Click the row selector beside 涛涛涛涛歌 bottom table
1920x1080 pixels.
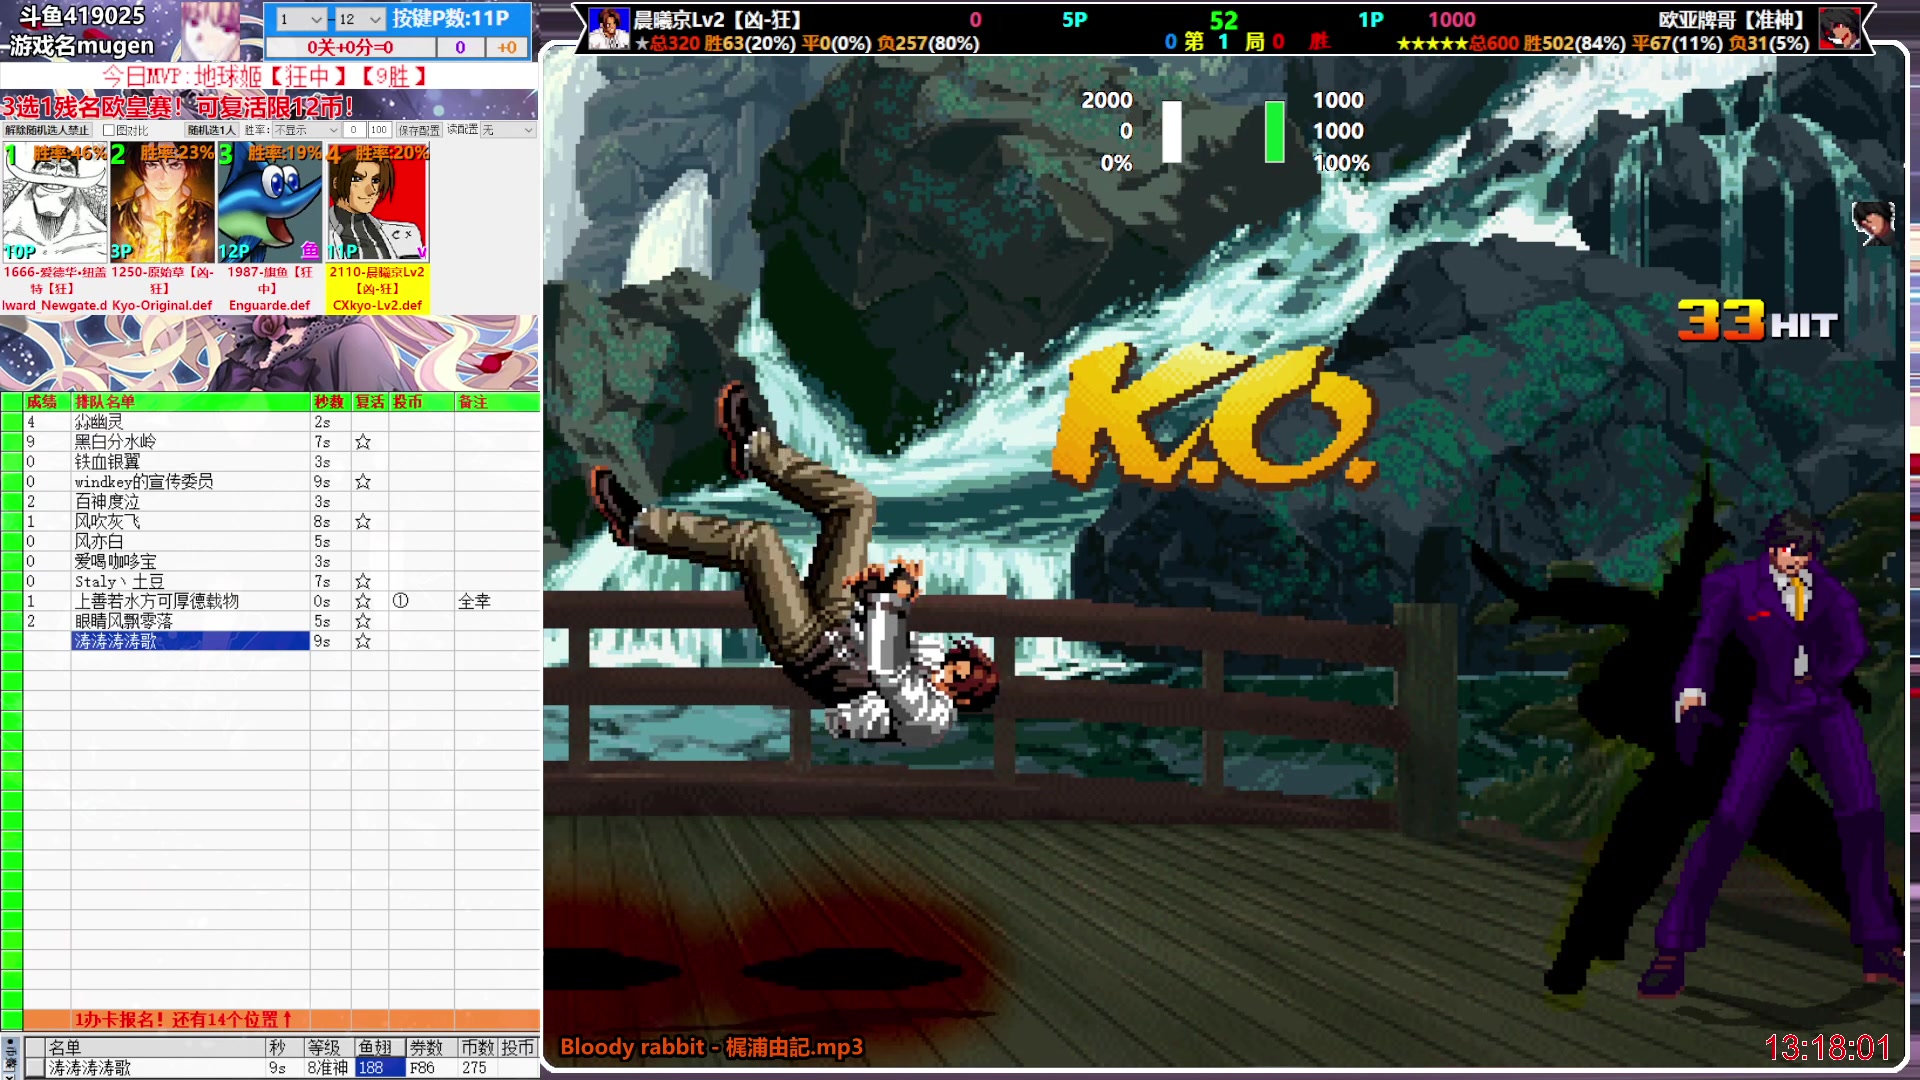click(35, 1068)
